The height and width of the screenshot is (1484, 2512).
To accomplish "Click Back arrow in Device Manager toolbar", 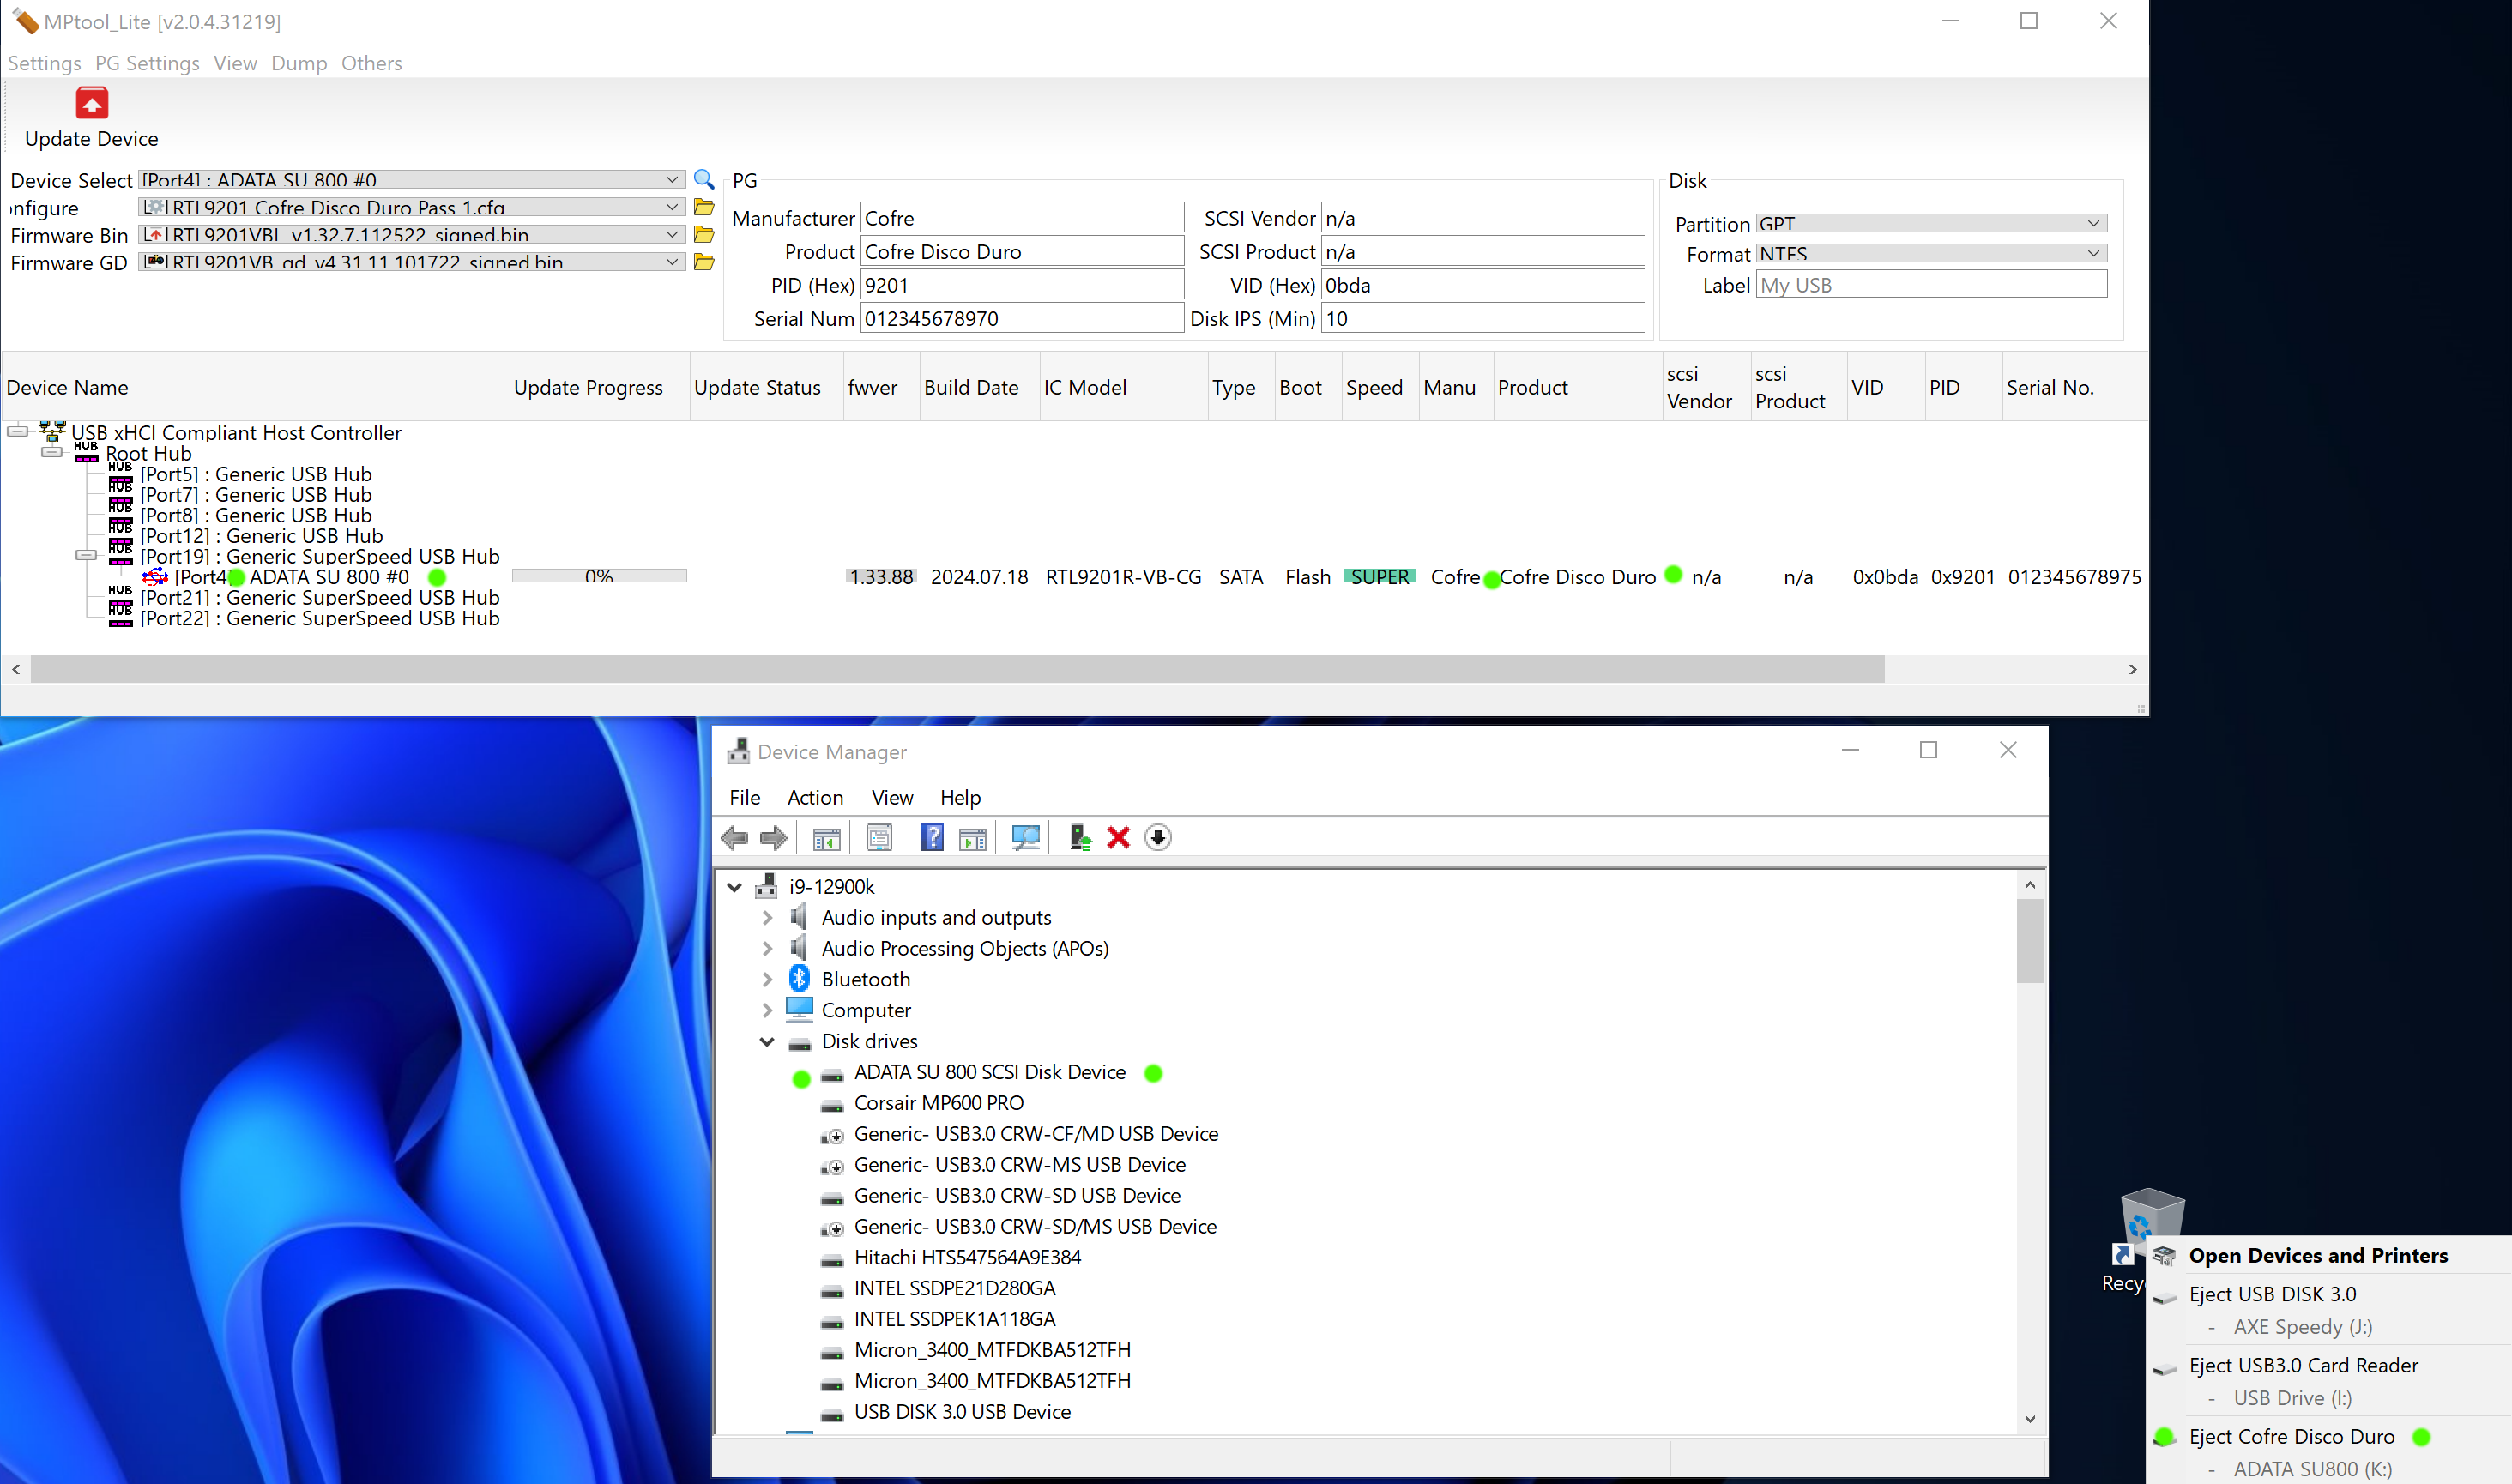I will 734,838.
